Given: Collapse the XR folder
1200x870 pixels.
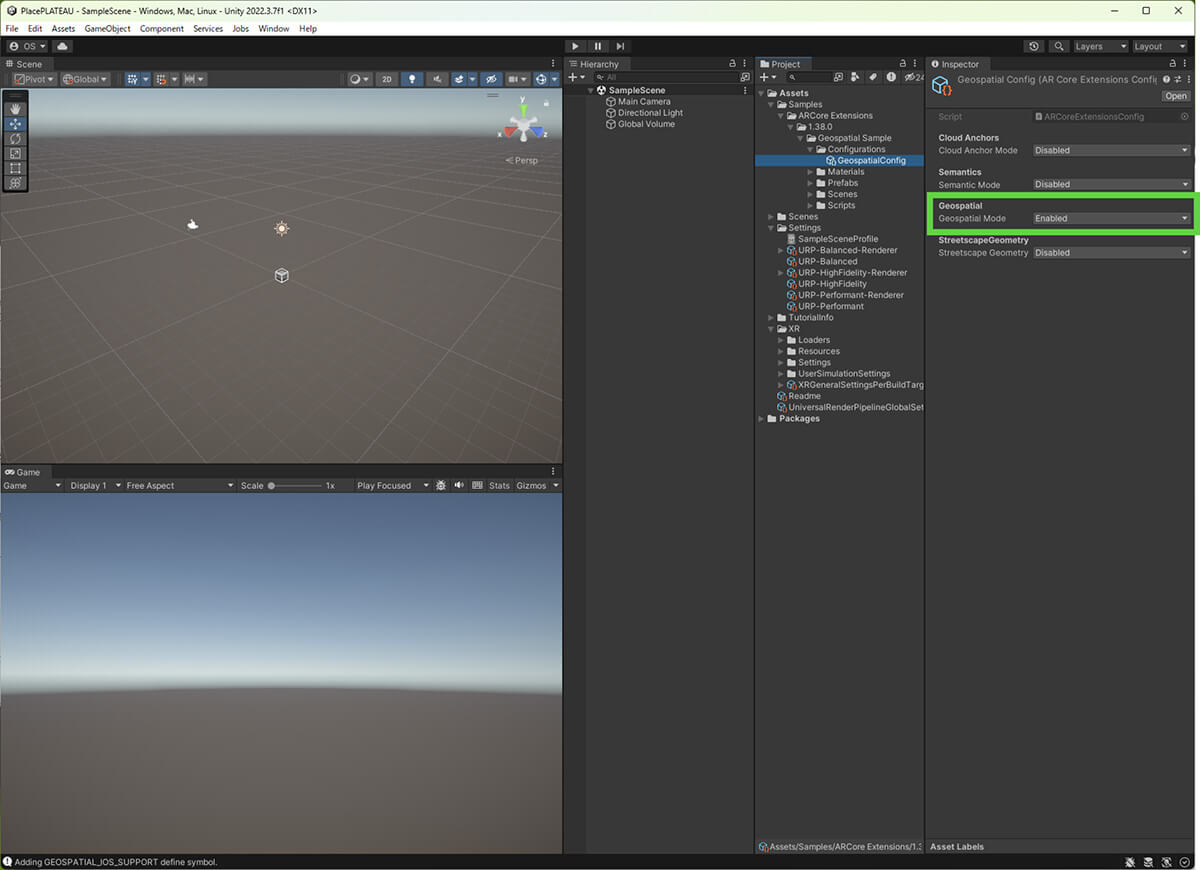Looking at the screenshot, I should [771, 329].
